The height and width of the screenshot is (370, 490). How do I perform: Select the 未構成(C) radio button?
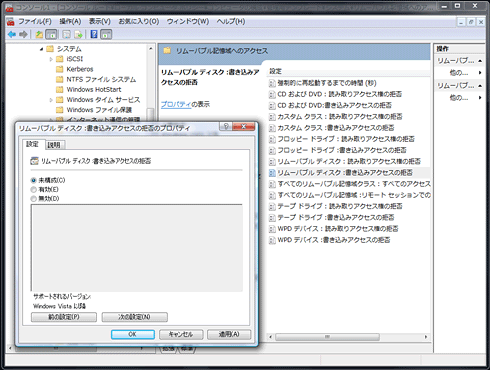[x=33, y=180]
